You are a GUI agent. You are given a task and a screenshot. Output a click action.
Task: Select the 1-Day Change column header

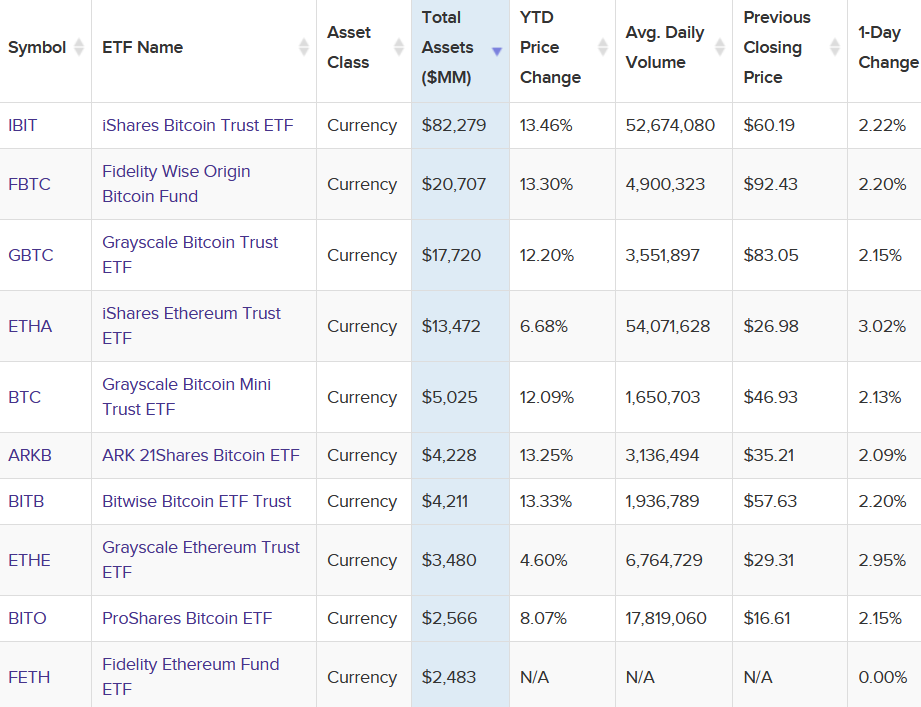click(887, 47)
